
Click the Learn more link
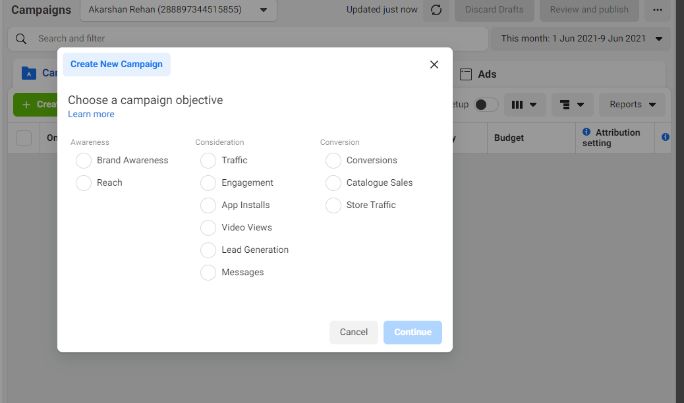91,114
